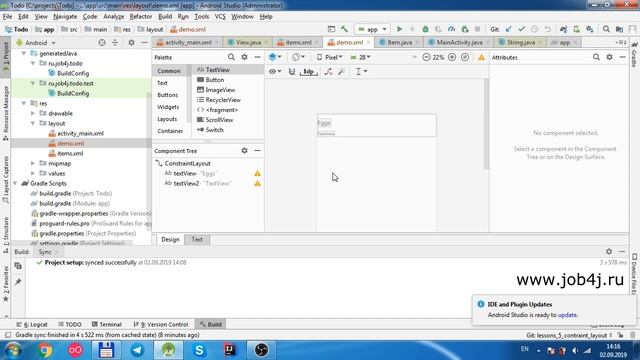
Task: Open Component Tree settings gear
Action: point(244,151)
